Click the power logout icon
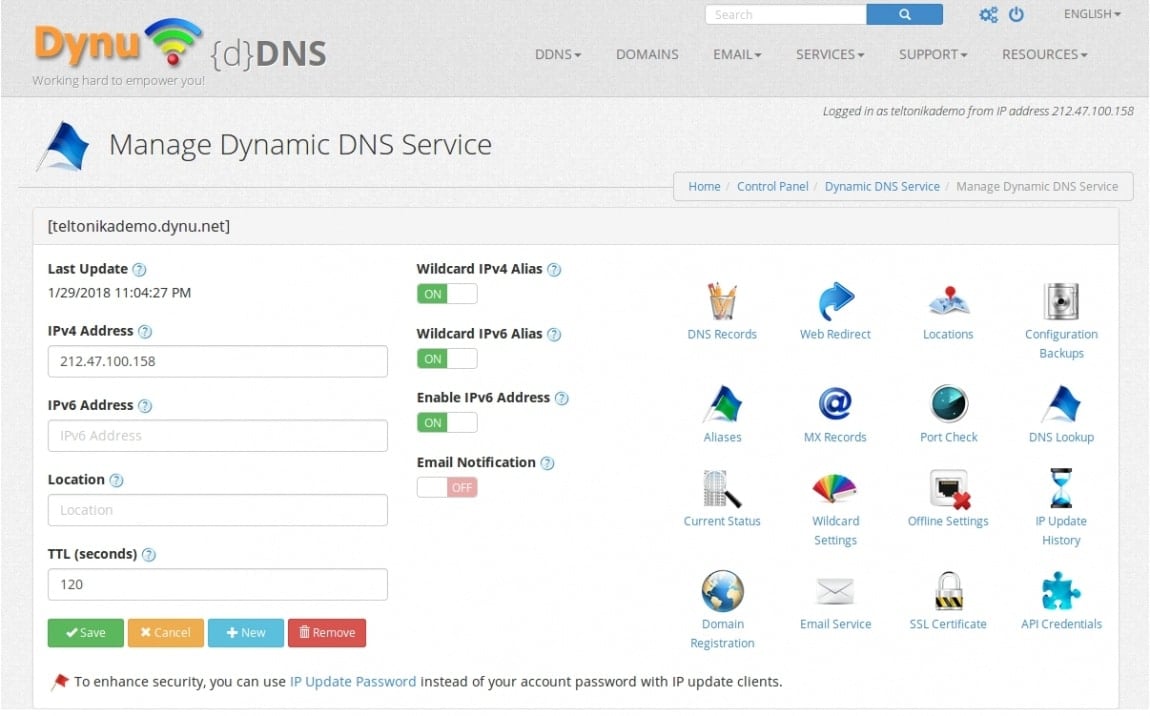The height and width of the screenshot is (716, 1150). coord(1016,14)
